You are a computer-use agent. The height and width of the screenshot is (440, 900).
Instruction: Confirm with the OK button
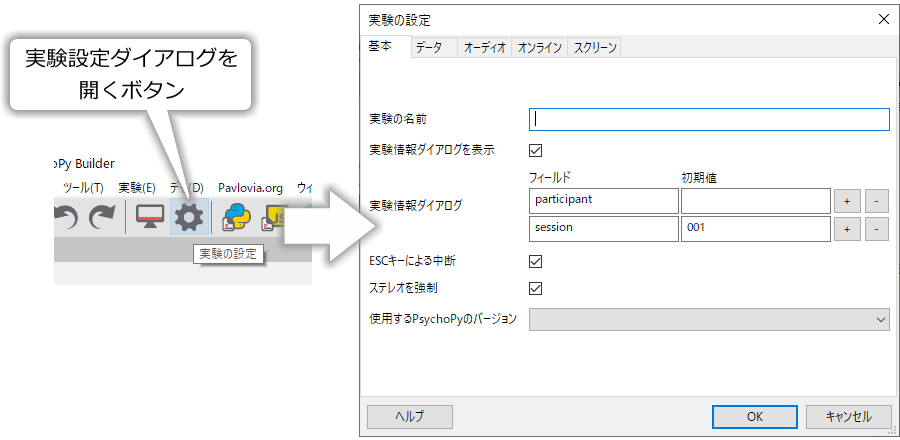[x=755, y=417]
